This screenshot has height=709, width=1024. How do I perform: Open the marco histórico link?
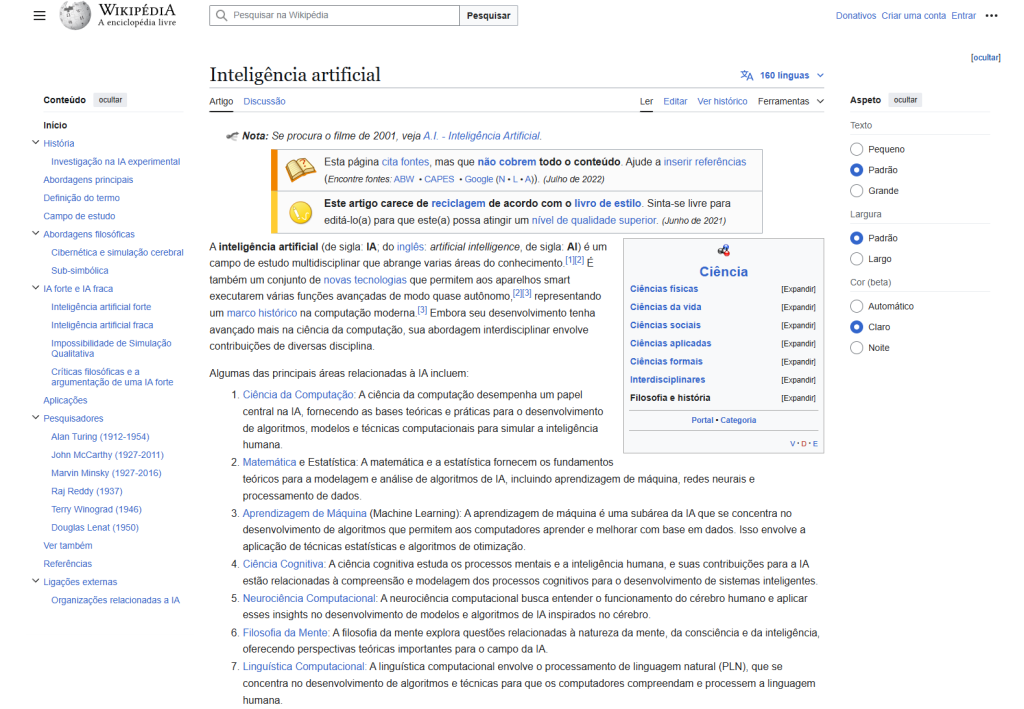[262, 313]
